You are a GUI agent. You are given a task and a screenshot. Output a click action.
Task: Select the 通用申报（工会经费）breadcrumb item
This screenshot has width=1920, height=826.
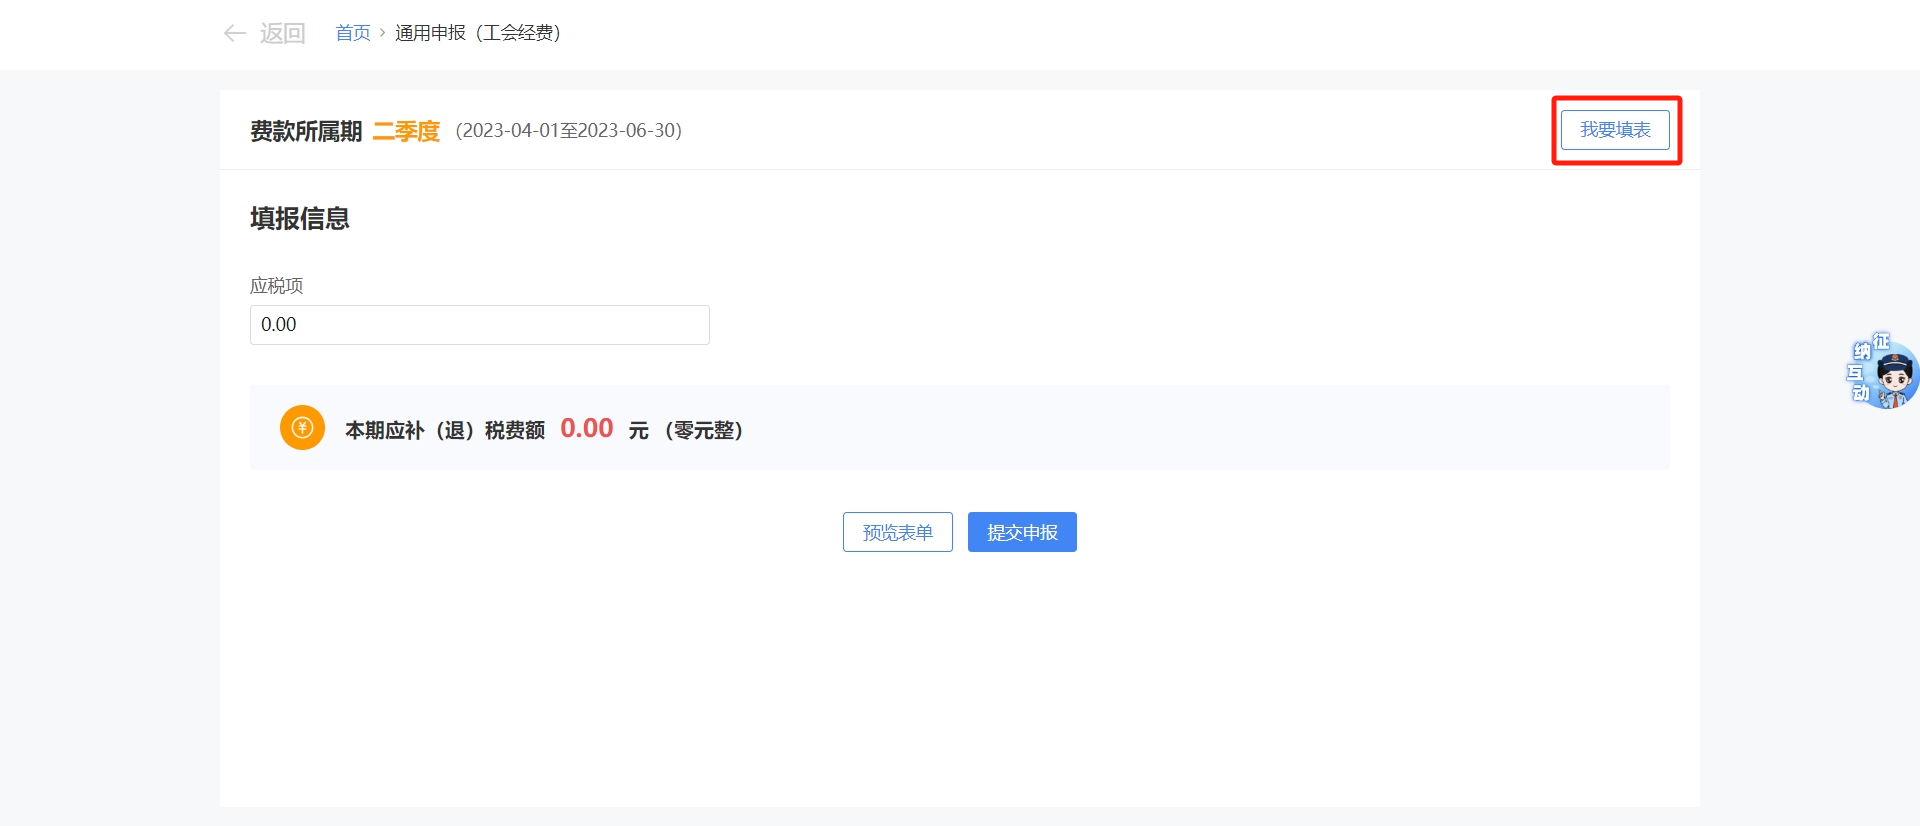click(477, 33)
